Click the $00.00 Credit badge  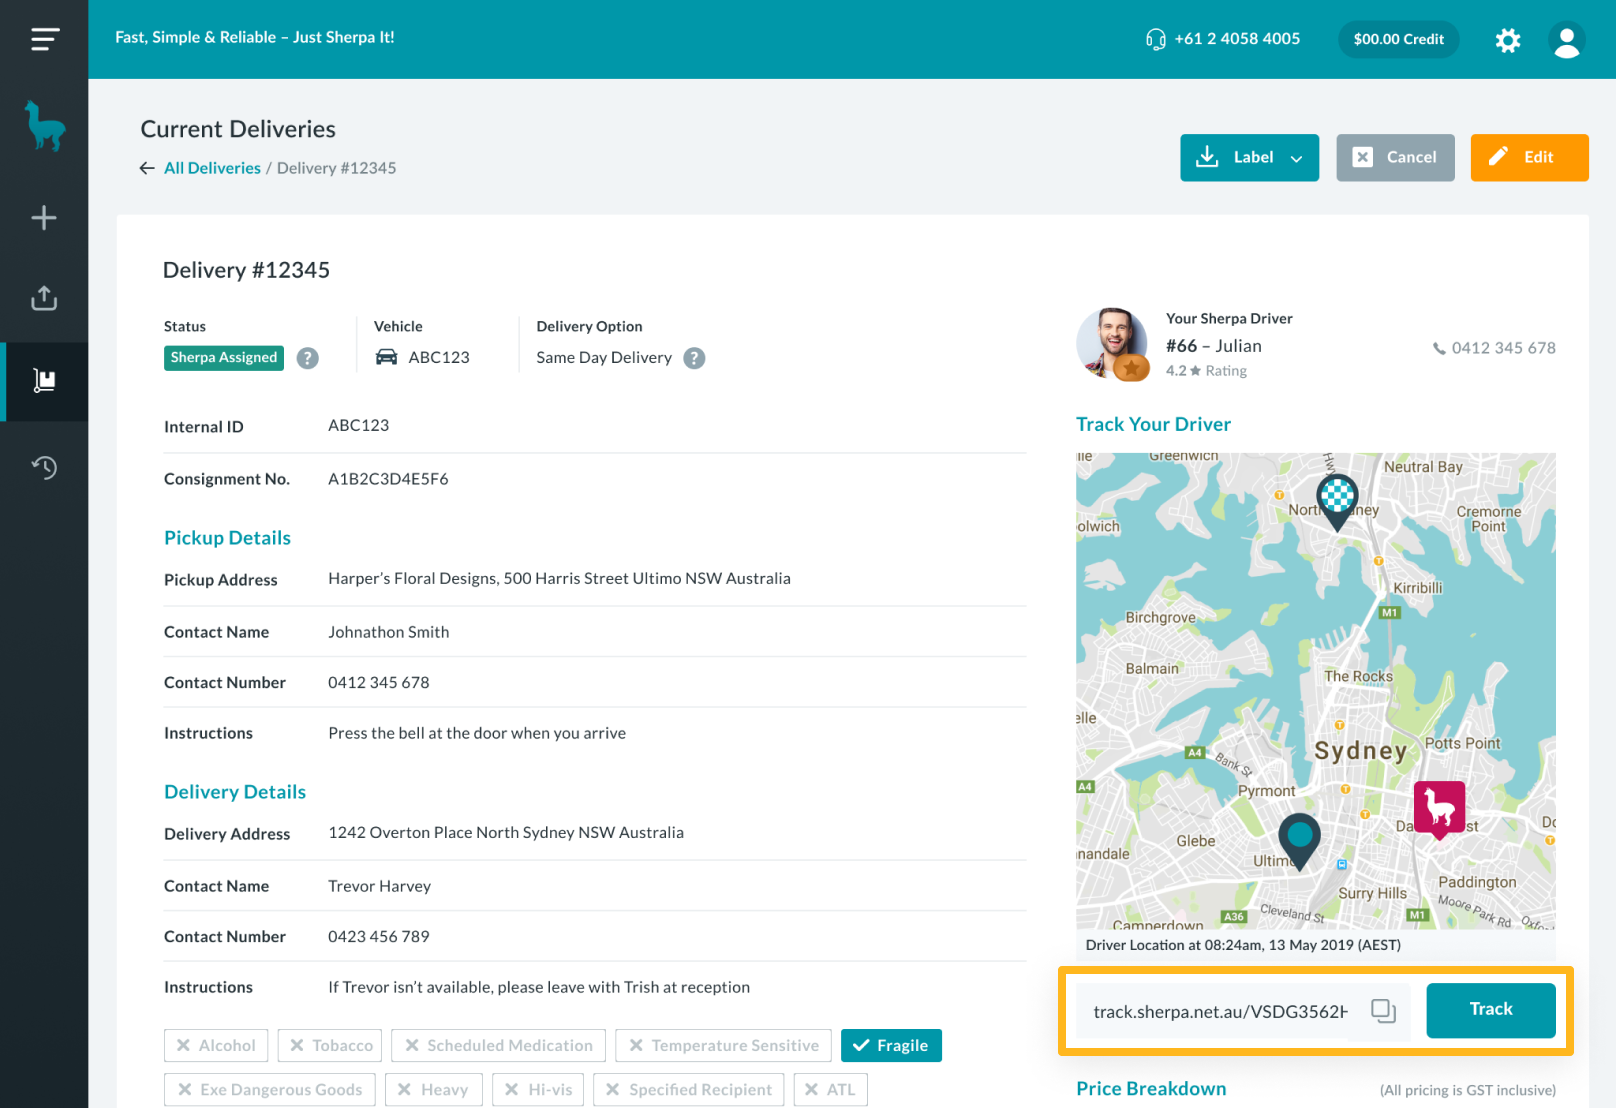point(1398,40)
